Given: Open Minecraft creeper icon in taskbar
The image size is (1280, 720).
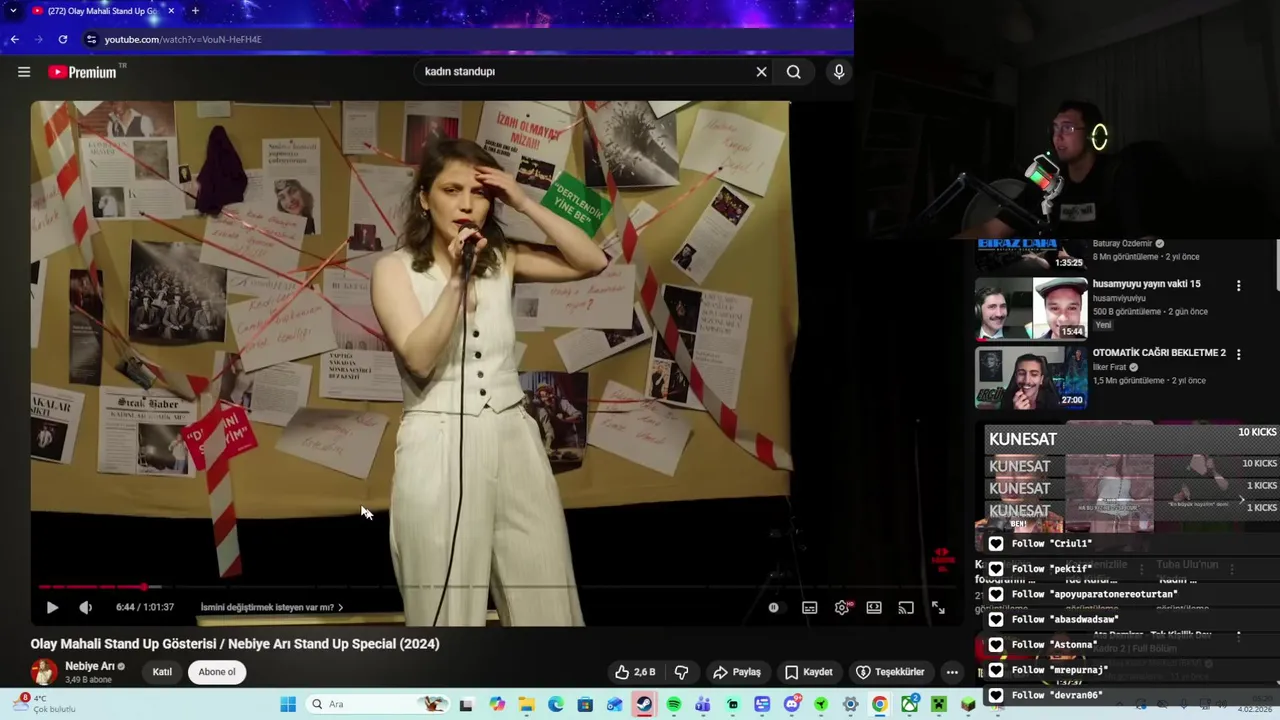Looking at the screenshot, I should (x=938, y=704).
